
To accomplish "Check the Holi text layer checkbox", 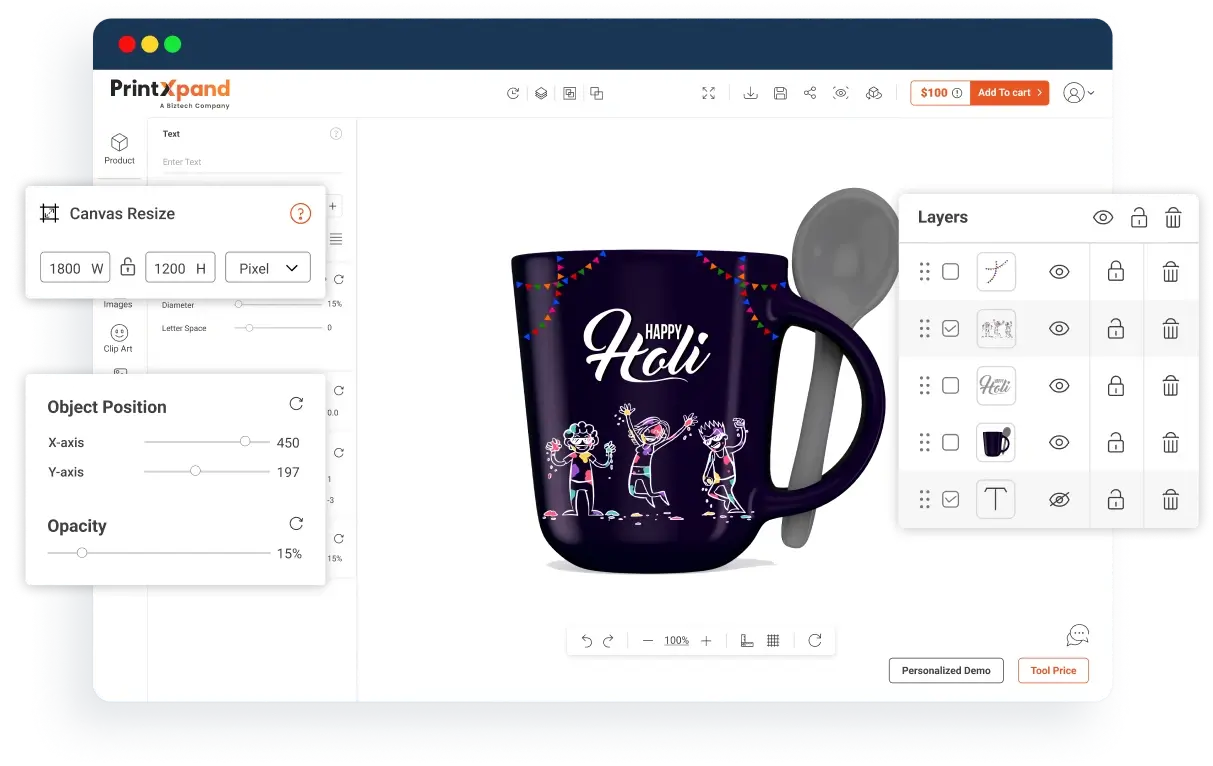I will pyautogui.click(x=951, y=385).
